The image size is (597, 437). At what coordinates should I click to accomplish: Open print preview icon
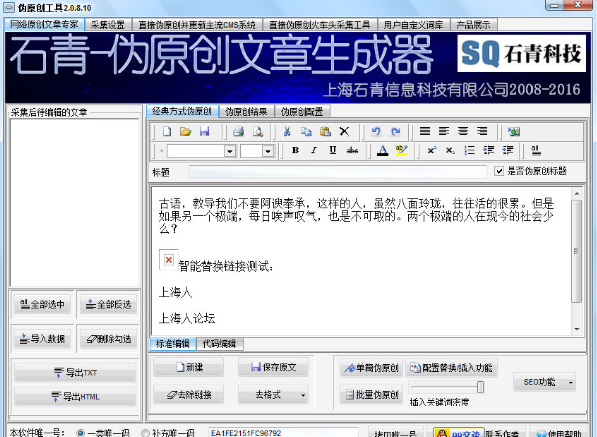point(258,132)
